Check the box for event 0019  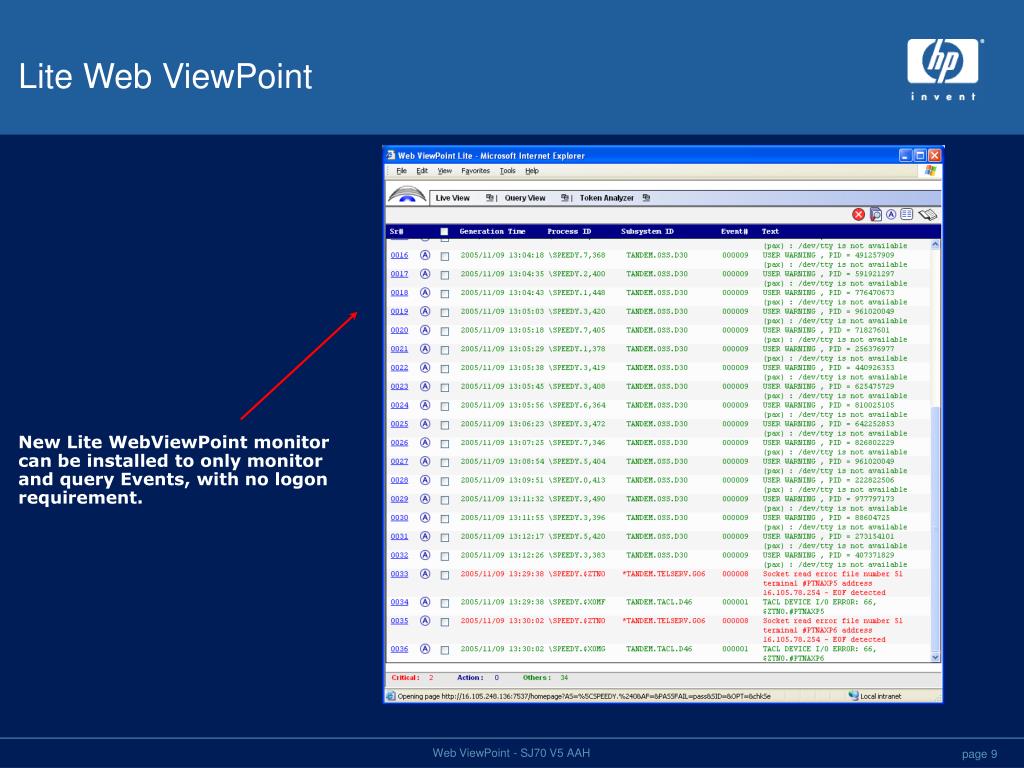tap(445, 313)
